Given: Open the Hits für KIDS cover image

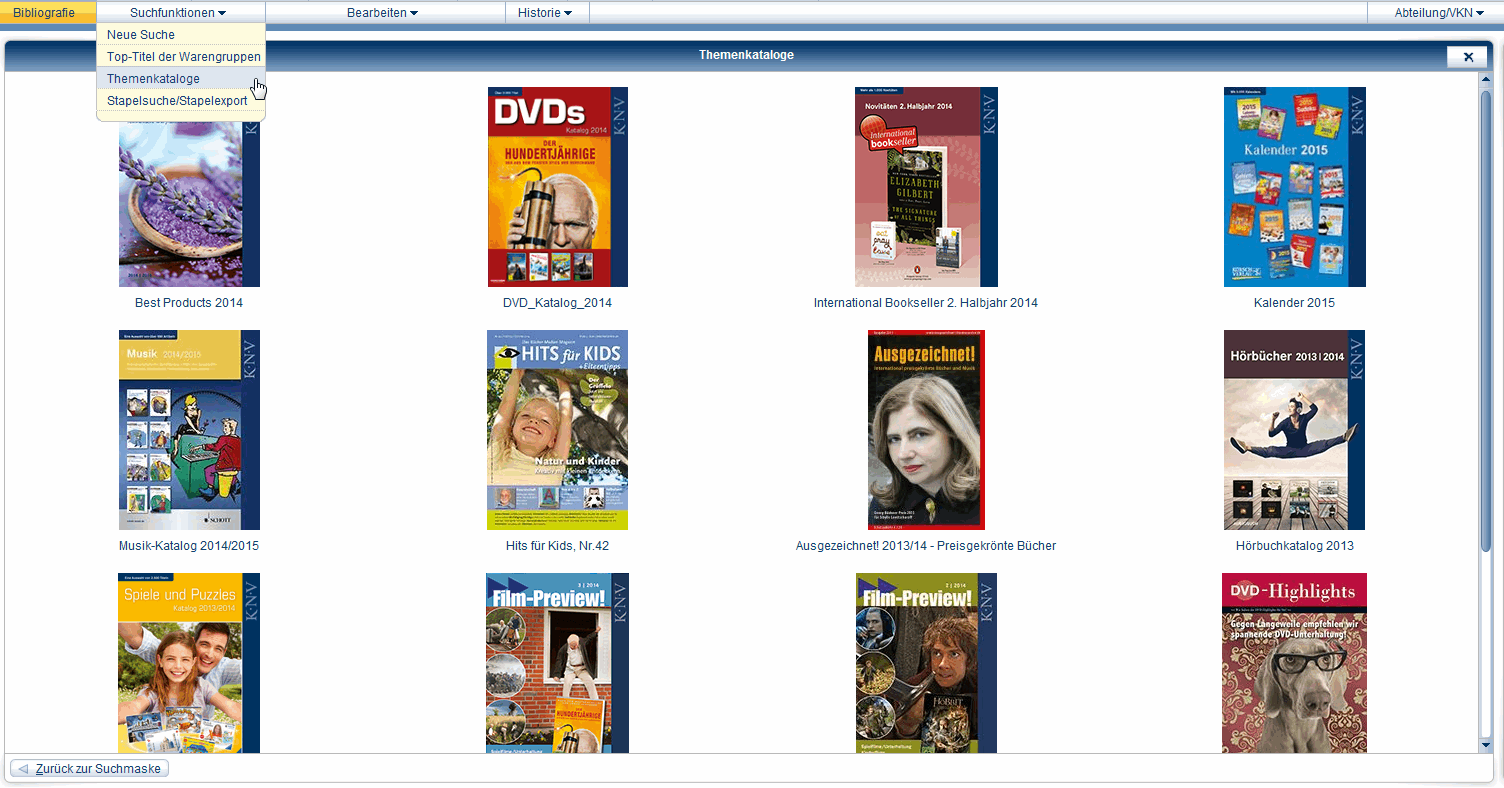Looking at the screenshot, I should (x=557, y=430).
